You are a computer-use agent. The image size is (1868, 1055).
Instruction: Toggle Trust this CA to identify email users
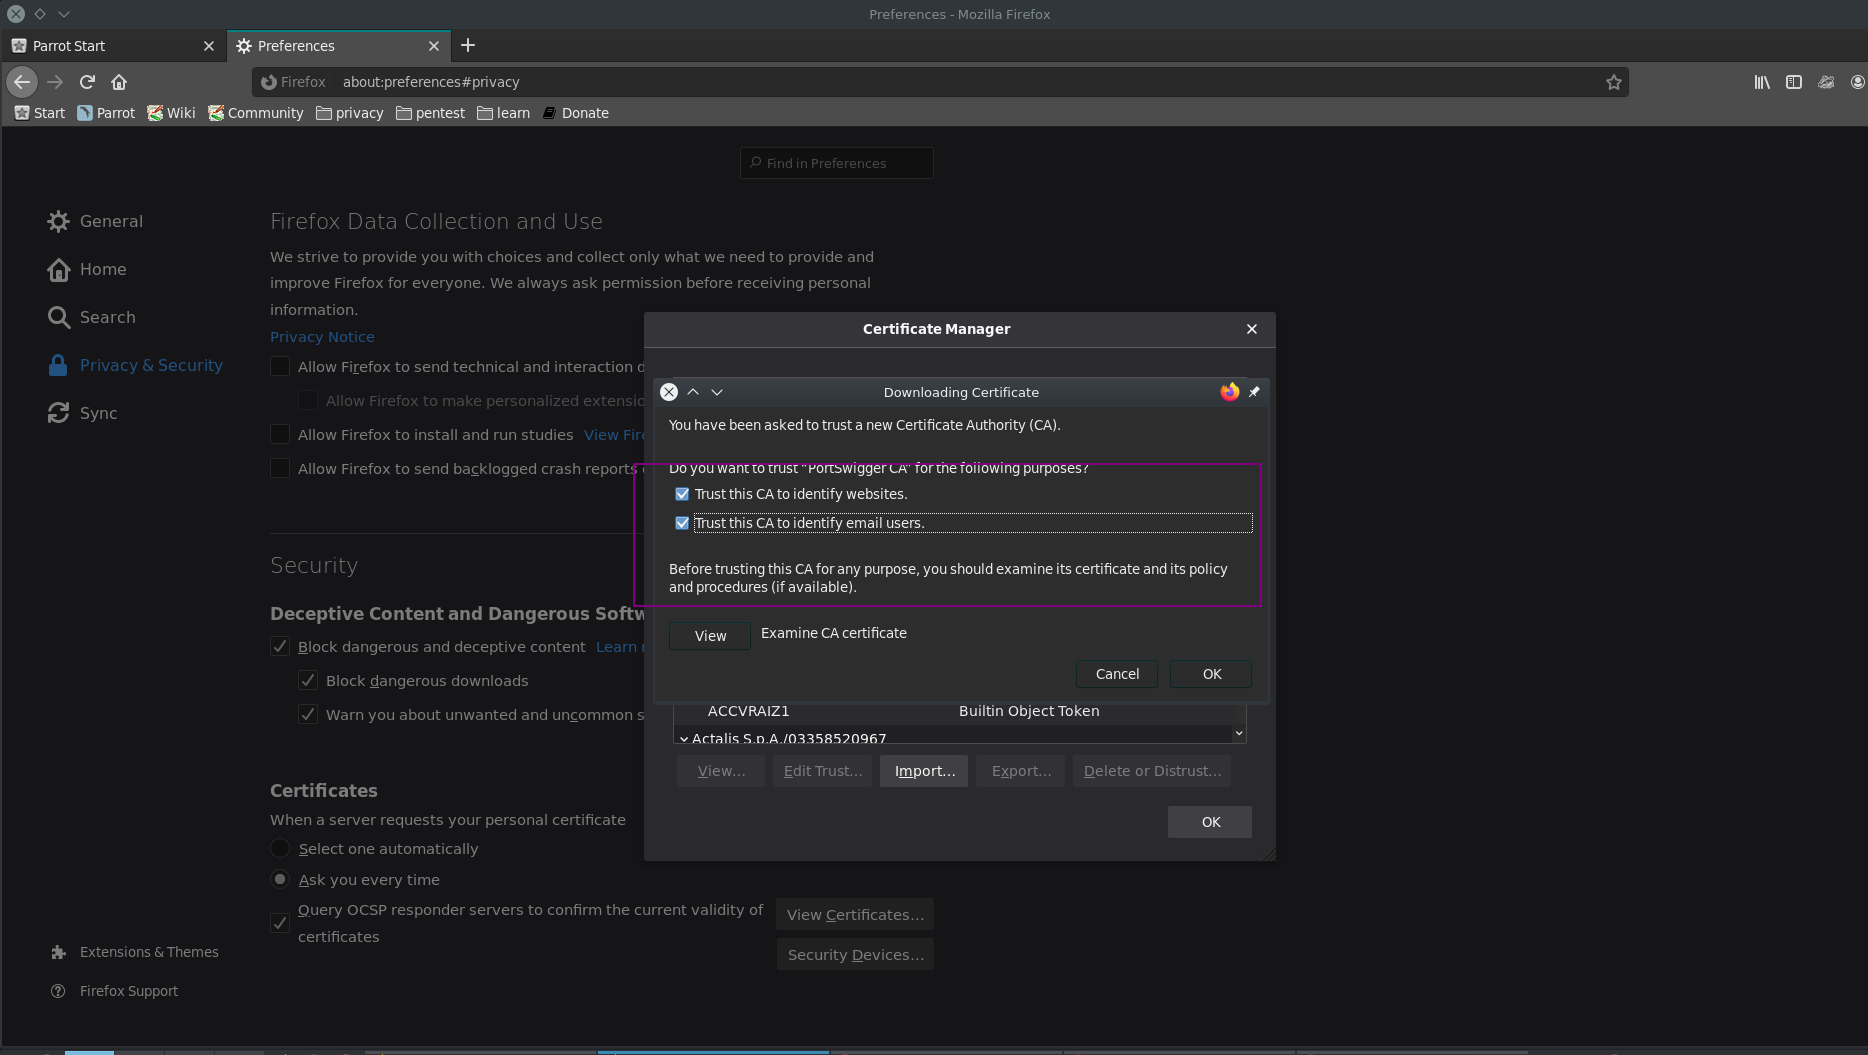[682, 523]
